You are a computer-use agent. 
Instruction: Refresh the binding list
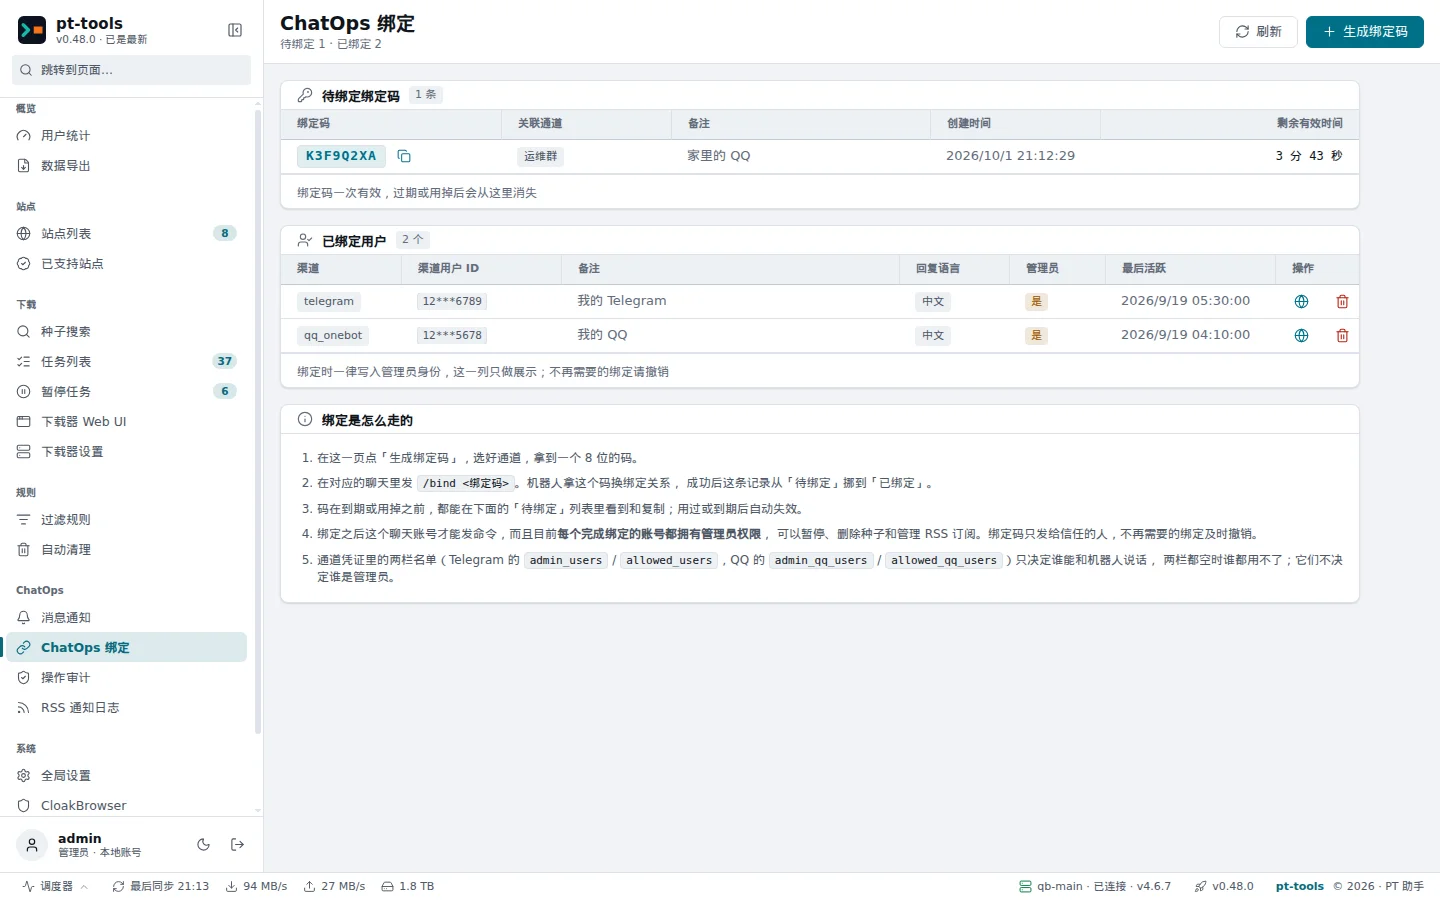[1258, 32]
